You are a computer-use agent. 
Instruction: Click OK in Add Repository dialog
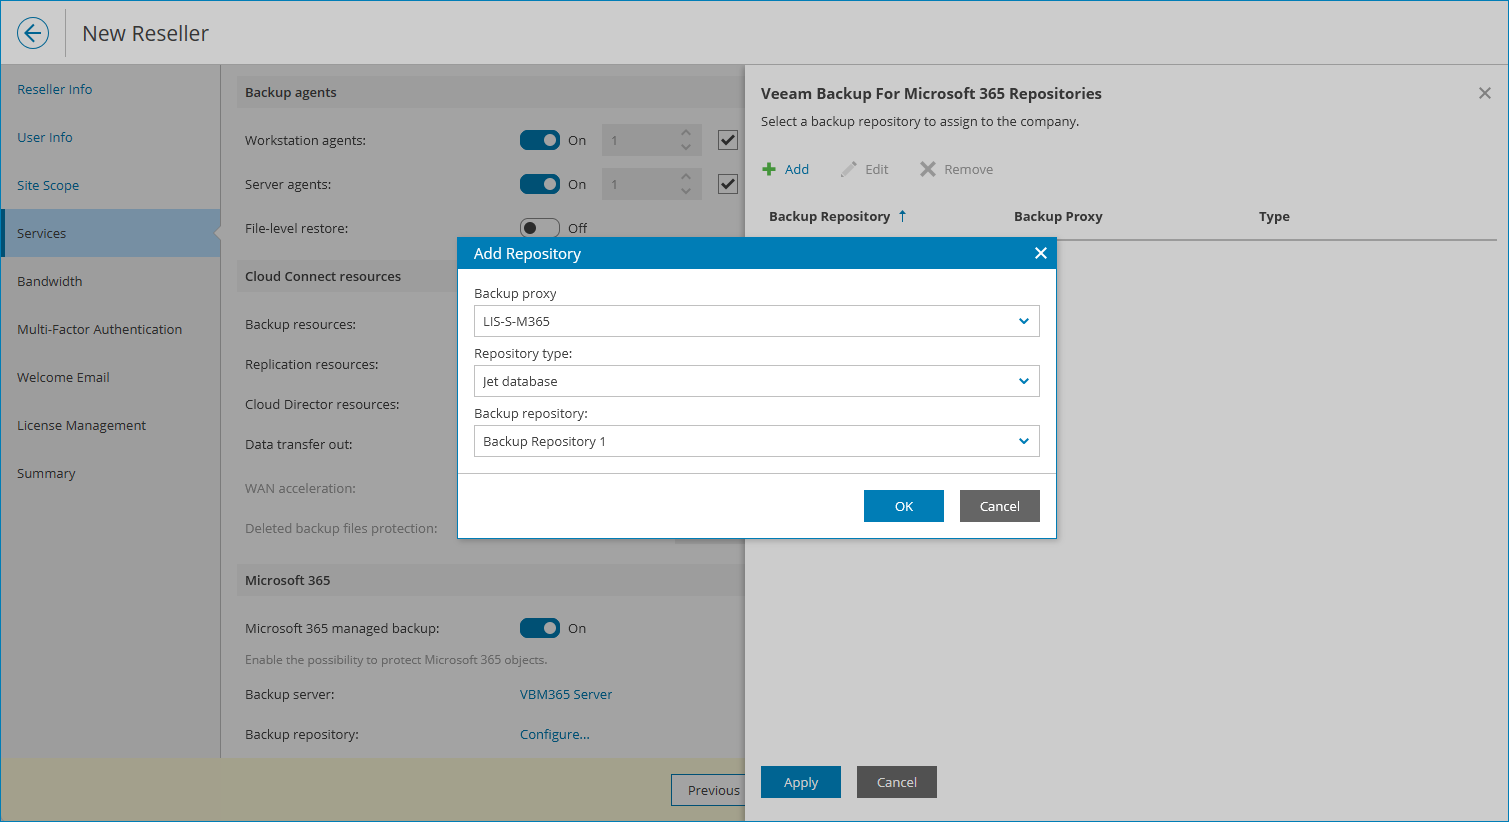click(x=904, y=506)
